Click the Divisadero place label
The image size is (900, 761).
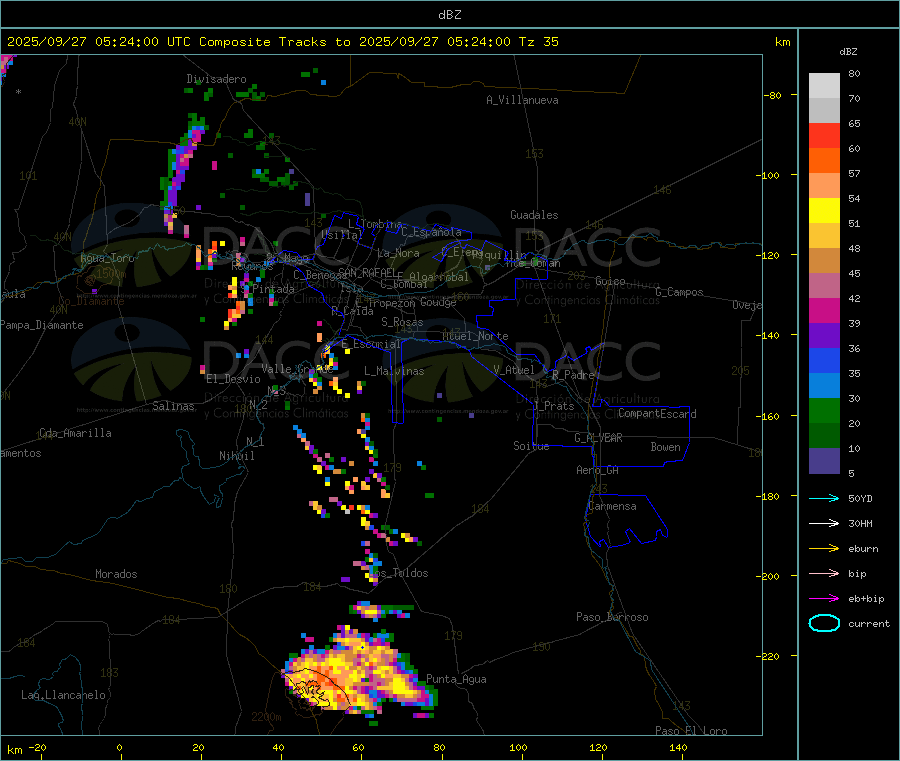pyautogui.click(x=216, y=79)
